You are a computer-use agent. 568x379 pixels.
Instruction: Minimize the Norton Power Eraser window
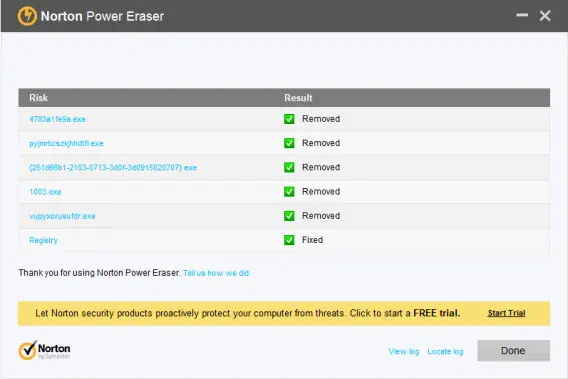point(522,15)
